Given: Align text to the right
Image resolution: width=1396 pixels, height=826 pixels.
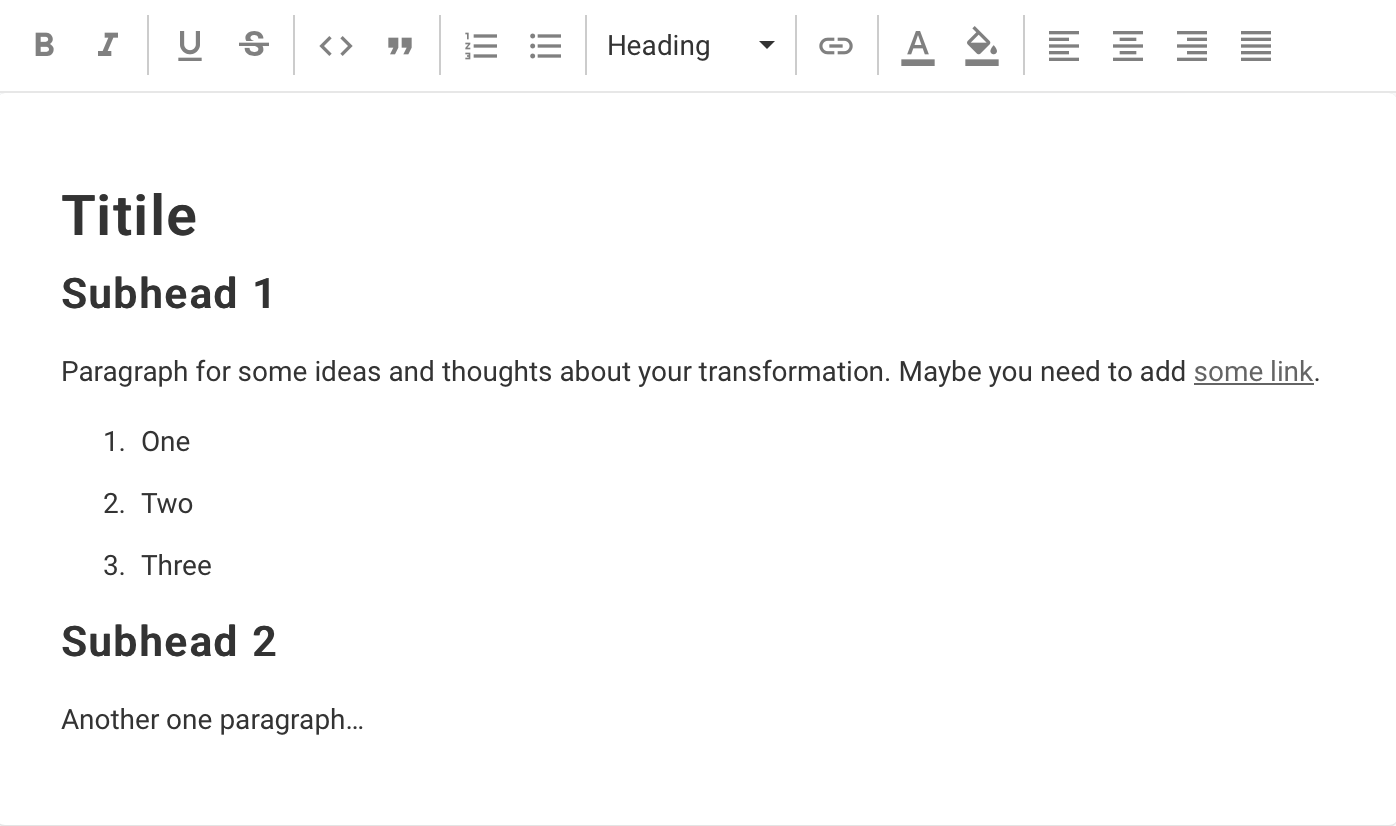Looking at the screenshot, I should coord(1192,46).
